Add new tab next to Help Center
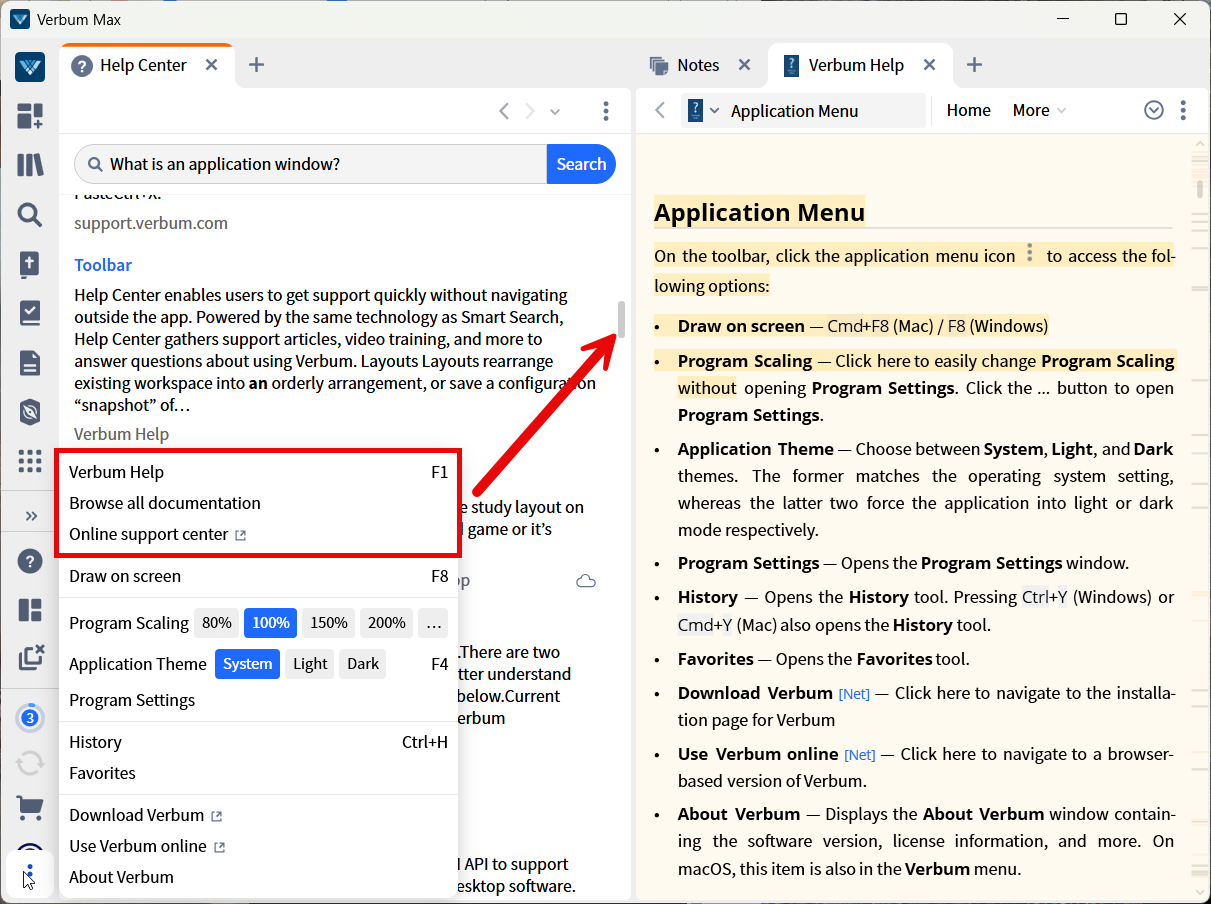 256,65
